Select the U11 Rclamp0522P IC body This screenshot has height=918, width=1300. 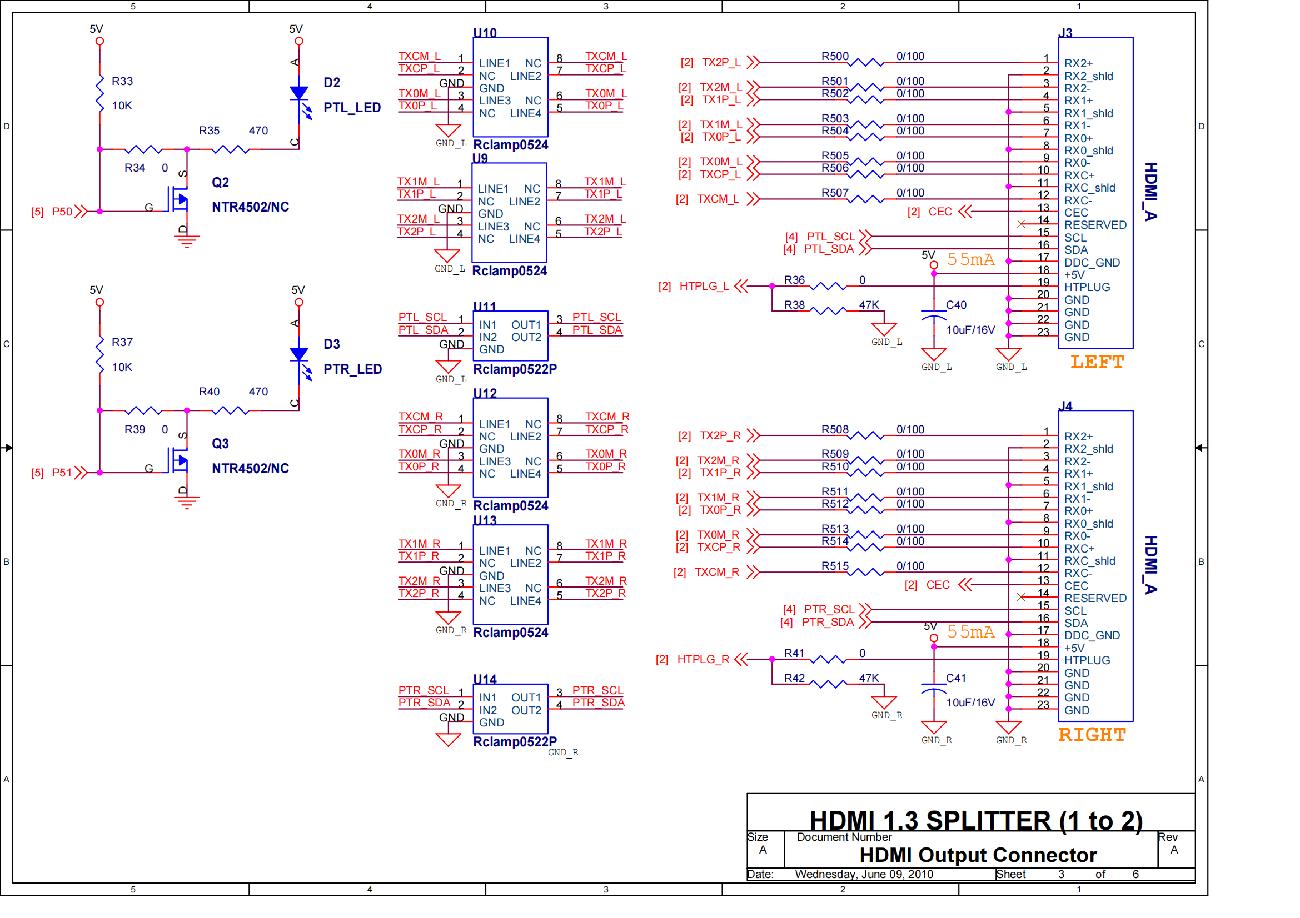510,335
